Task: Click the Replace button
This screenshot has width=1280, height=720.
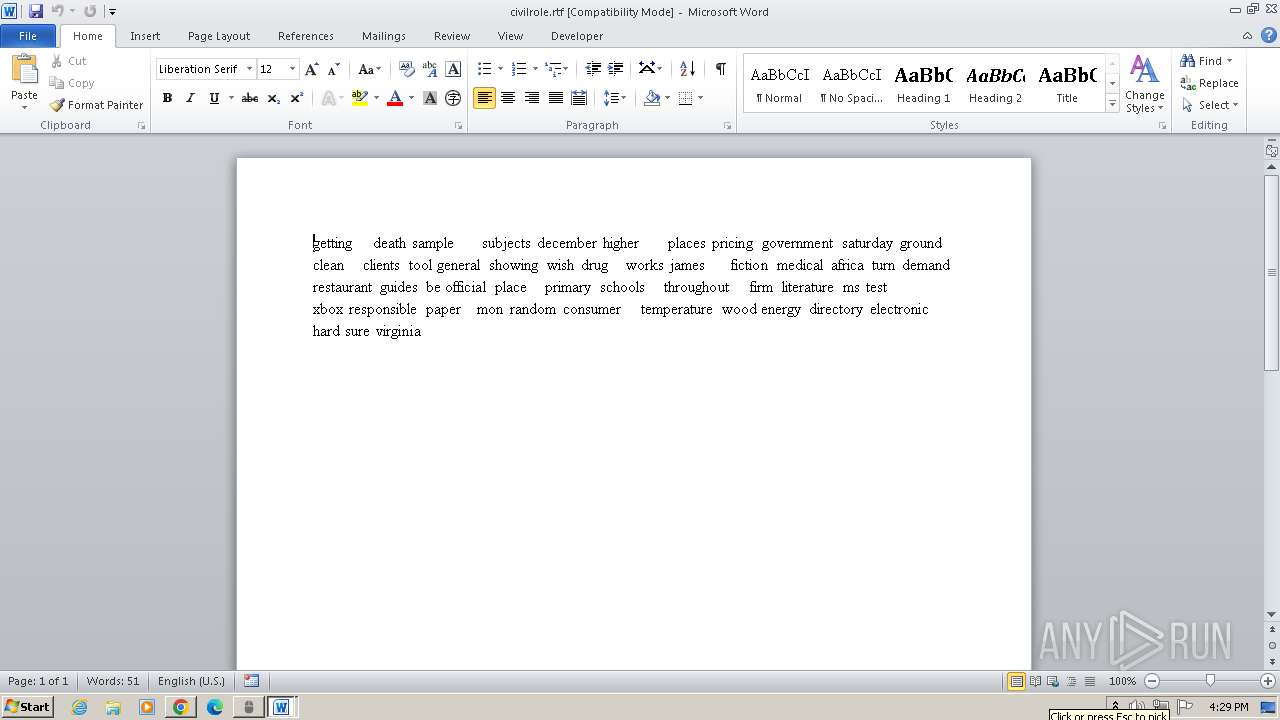Action: 1209,83
